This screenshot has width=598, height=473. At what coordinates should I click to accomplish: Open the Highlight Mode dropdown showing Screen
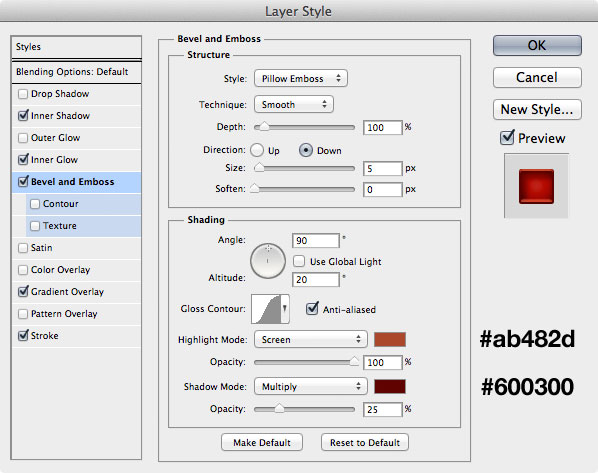[310, 339]
